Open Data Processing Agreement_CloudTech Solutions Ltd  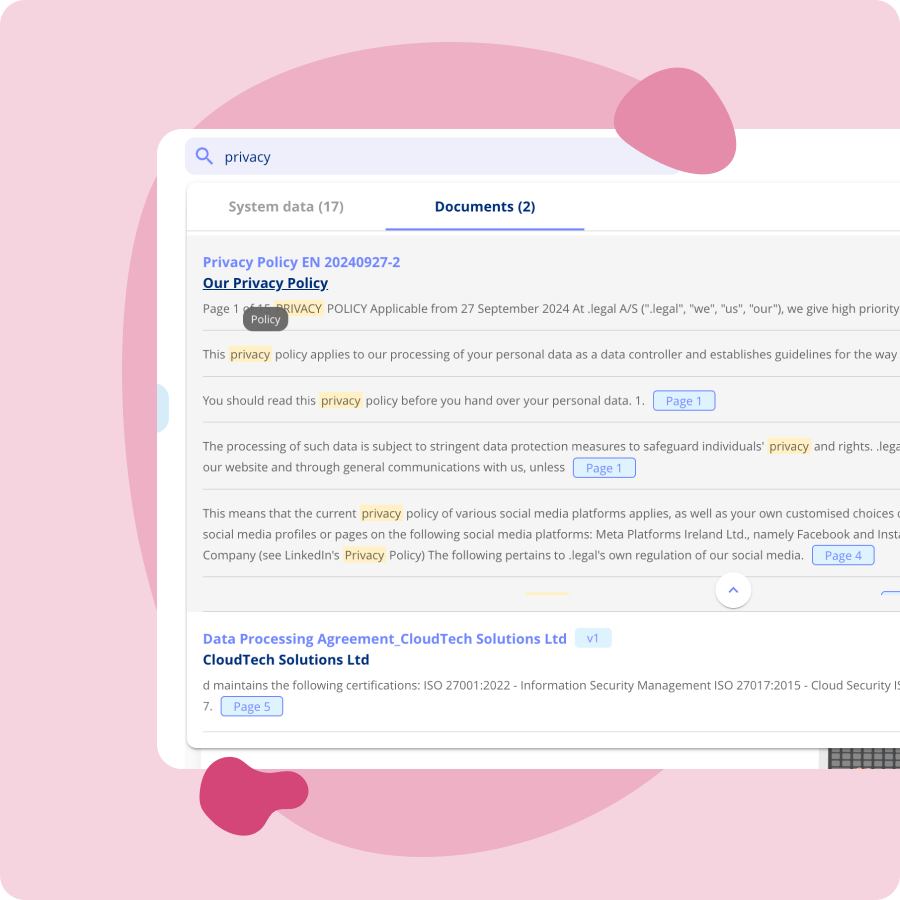click(384, 639)
